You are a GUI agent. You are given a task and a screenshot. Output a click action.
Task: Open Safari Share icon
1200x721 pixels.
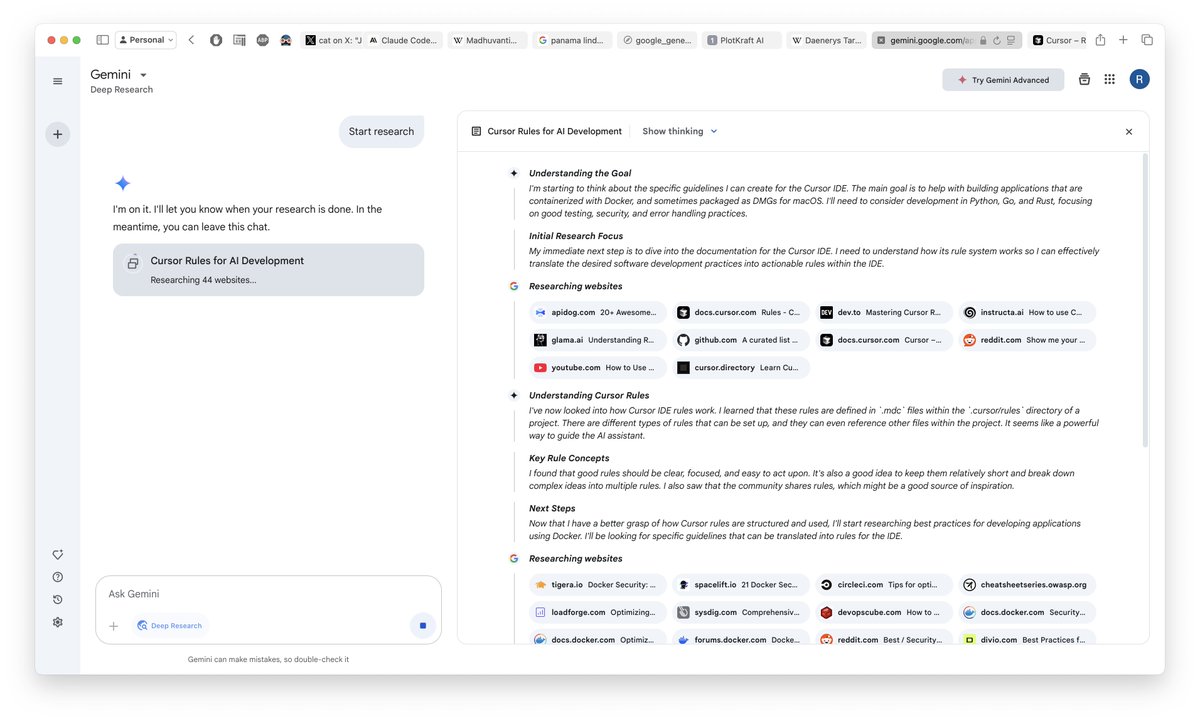pos(1100,40)
